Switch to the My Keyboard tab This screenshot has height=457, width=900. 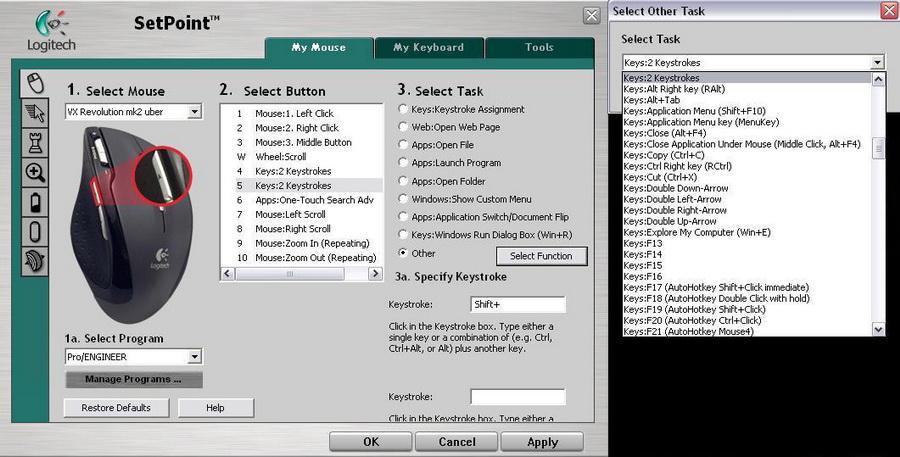click(428, 47)
